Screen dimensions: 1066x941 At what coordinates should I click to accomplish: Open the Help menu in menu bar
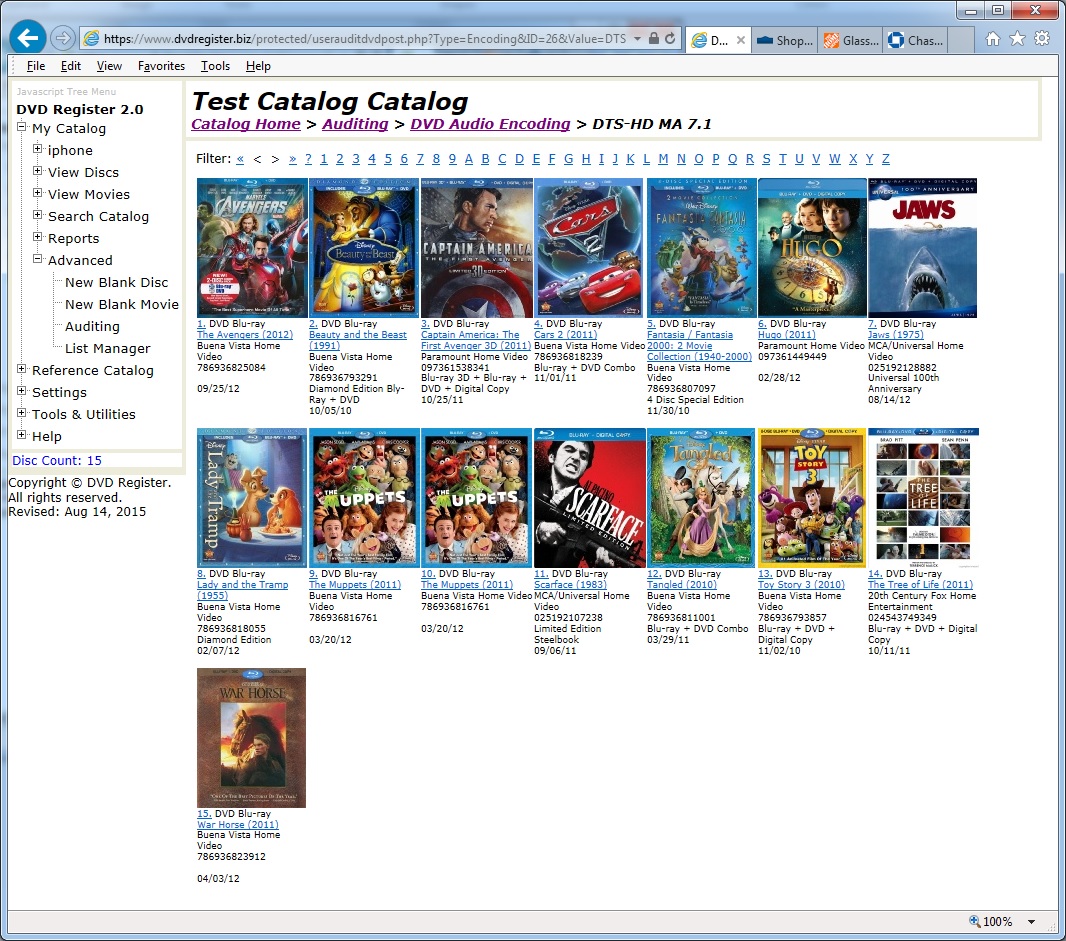point(258,66)
